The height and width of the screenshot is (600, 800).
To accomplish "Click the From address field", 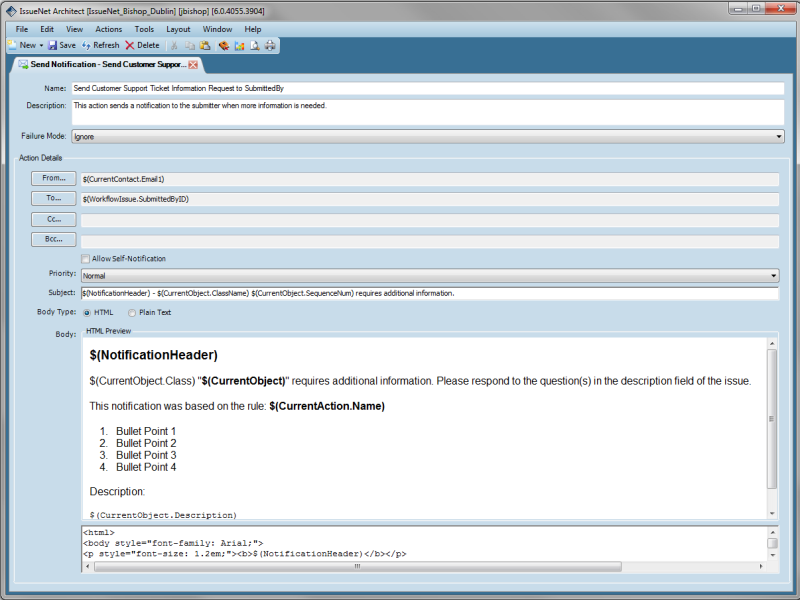I will [x=430, y=179].
